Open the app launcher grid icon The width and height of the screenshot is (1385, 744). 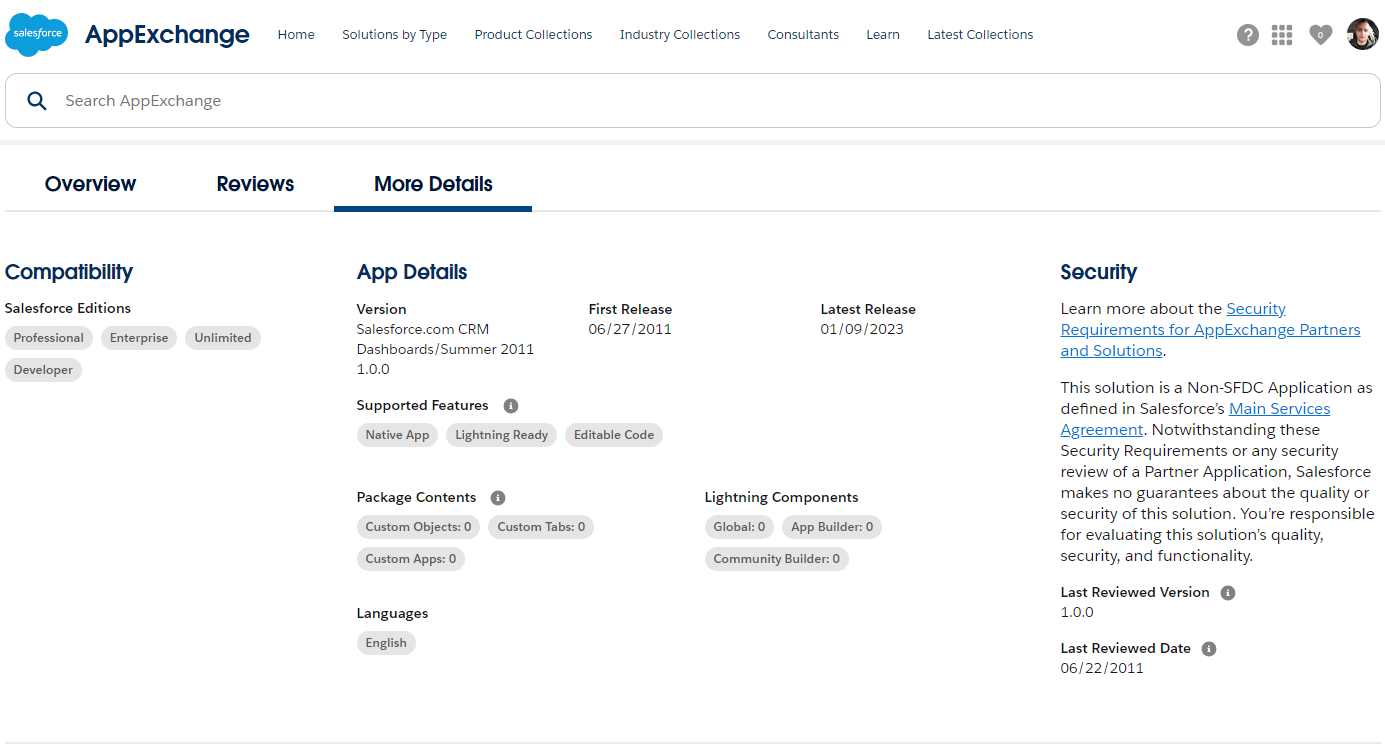1282,34
